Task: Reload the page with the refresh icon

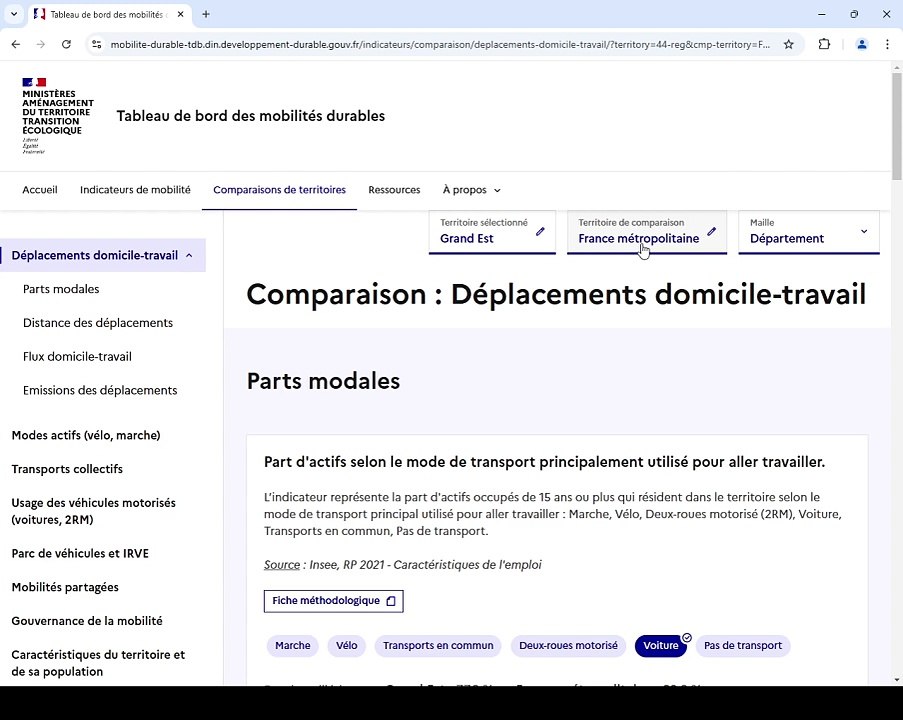Action: 66,44
